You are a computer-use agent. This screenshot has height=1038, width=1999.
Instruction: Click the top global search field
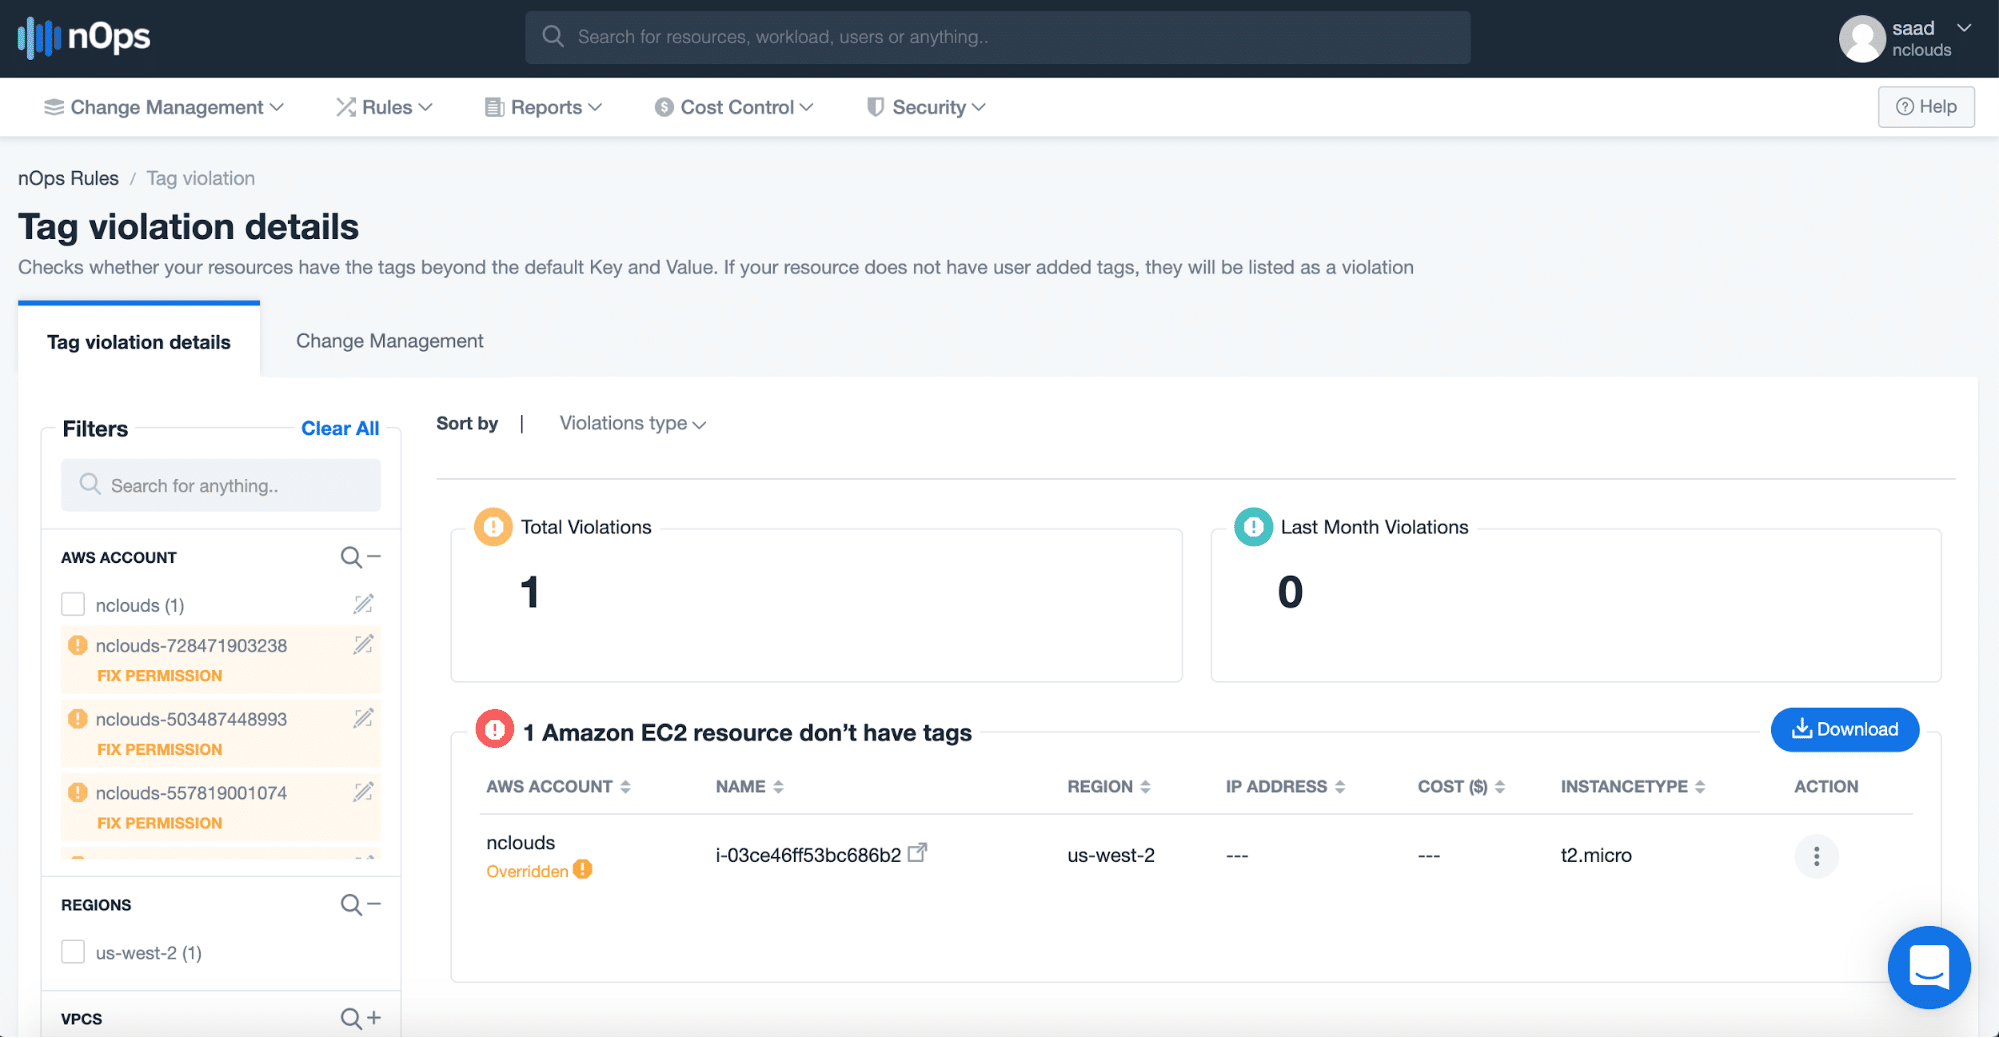(x=997, y=37)
